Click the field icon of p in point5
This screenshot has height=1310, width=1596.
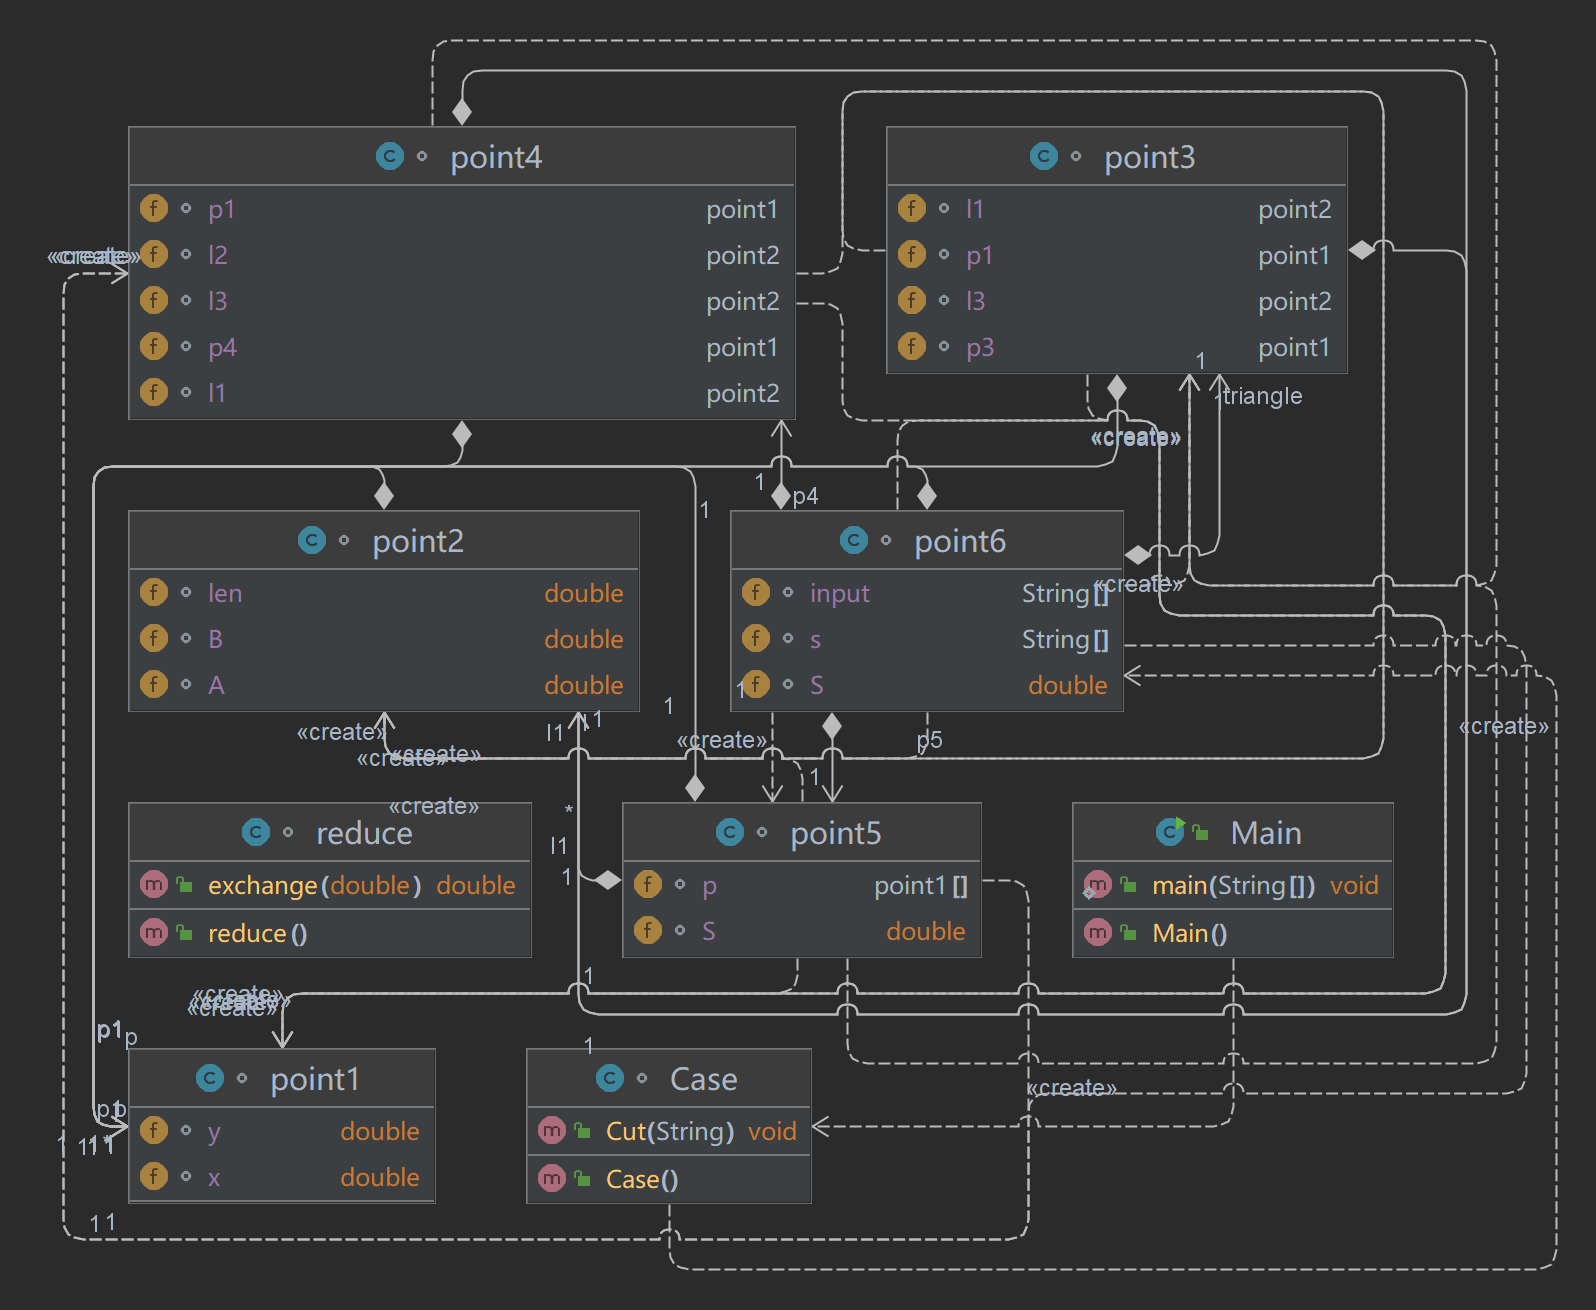coord(648,884)
